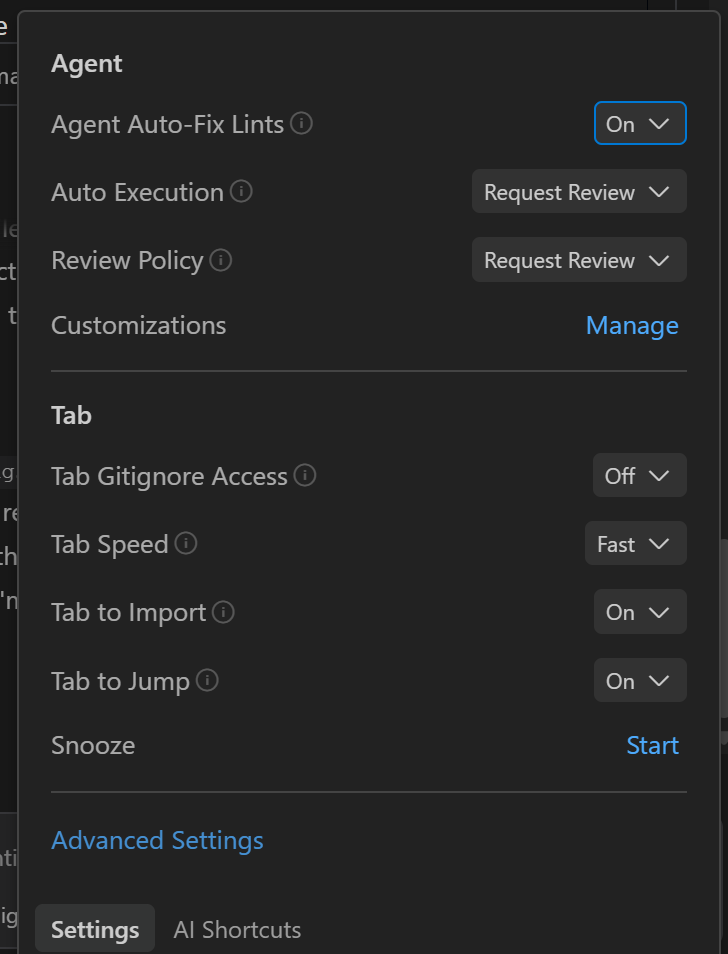
Task: Toggle the Tab to Import On setting
Action: click(639, 612)
